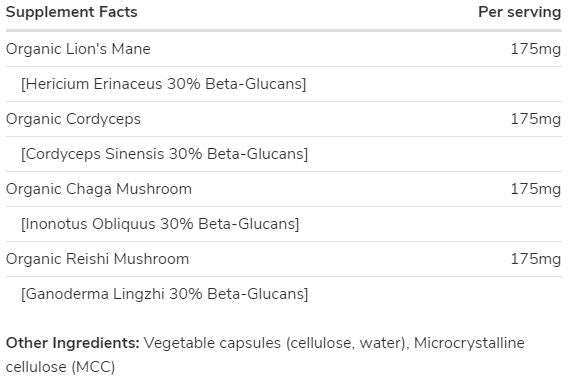This screenshot has height=383, width=579.
Task: Click the Supplement Facts heading
Action: (72, 12)
